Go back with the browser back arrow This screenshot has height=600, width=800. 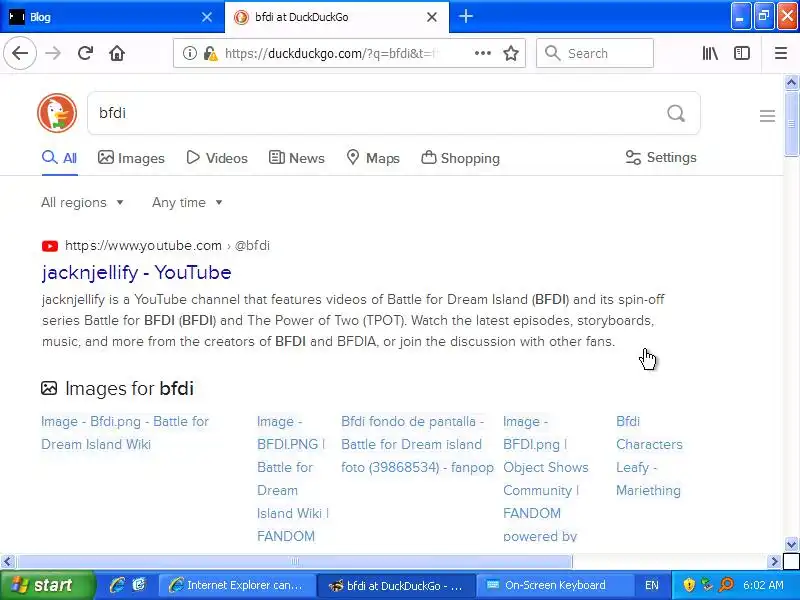pos(20,53)
